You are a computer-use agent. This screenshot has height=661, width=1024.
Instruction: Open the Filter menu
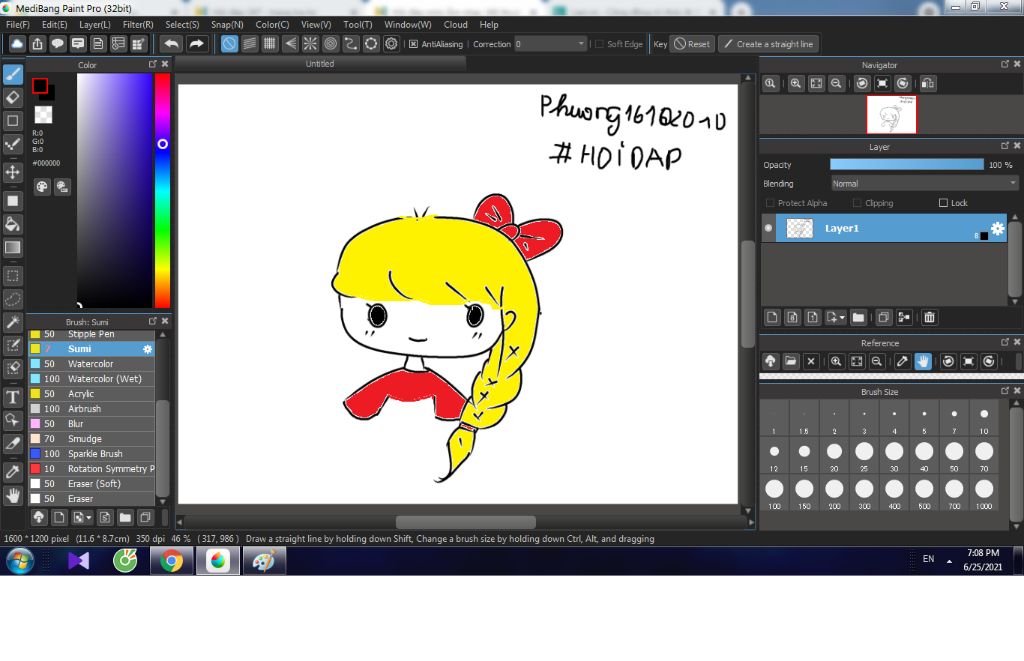pyautogui.click(x=138, y=24)
